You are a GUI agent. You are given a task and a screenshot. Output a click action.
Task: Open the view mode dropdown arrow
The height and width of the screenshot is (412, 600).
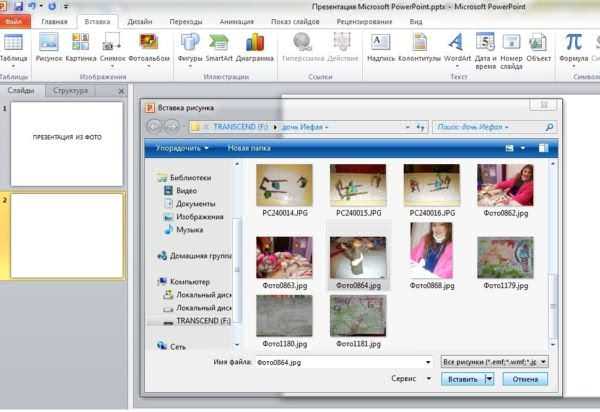point(523,148)
